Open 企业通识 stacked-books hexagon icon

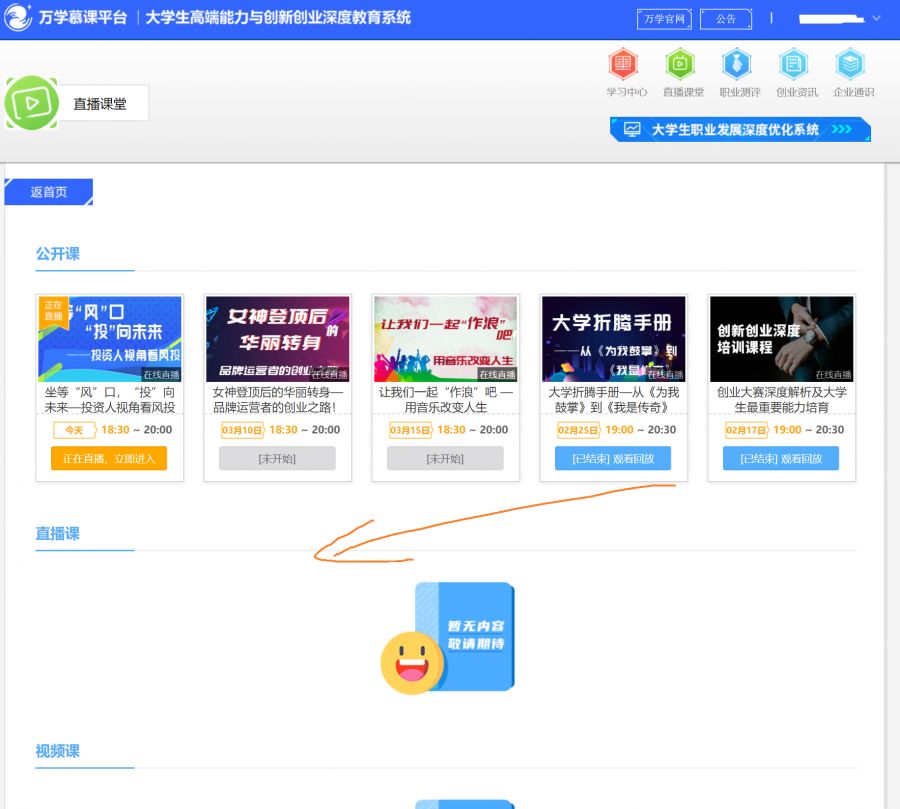tap(851, 65)
